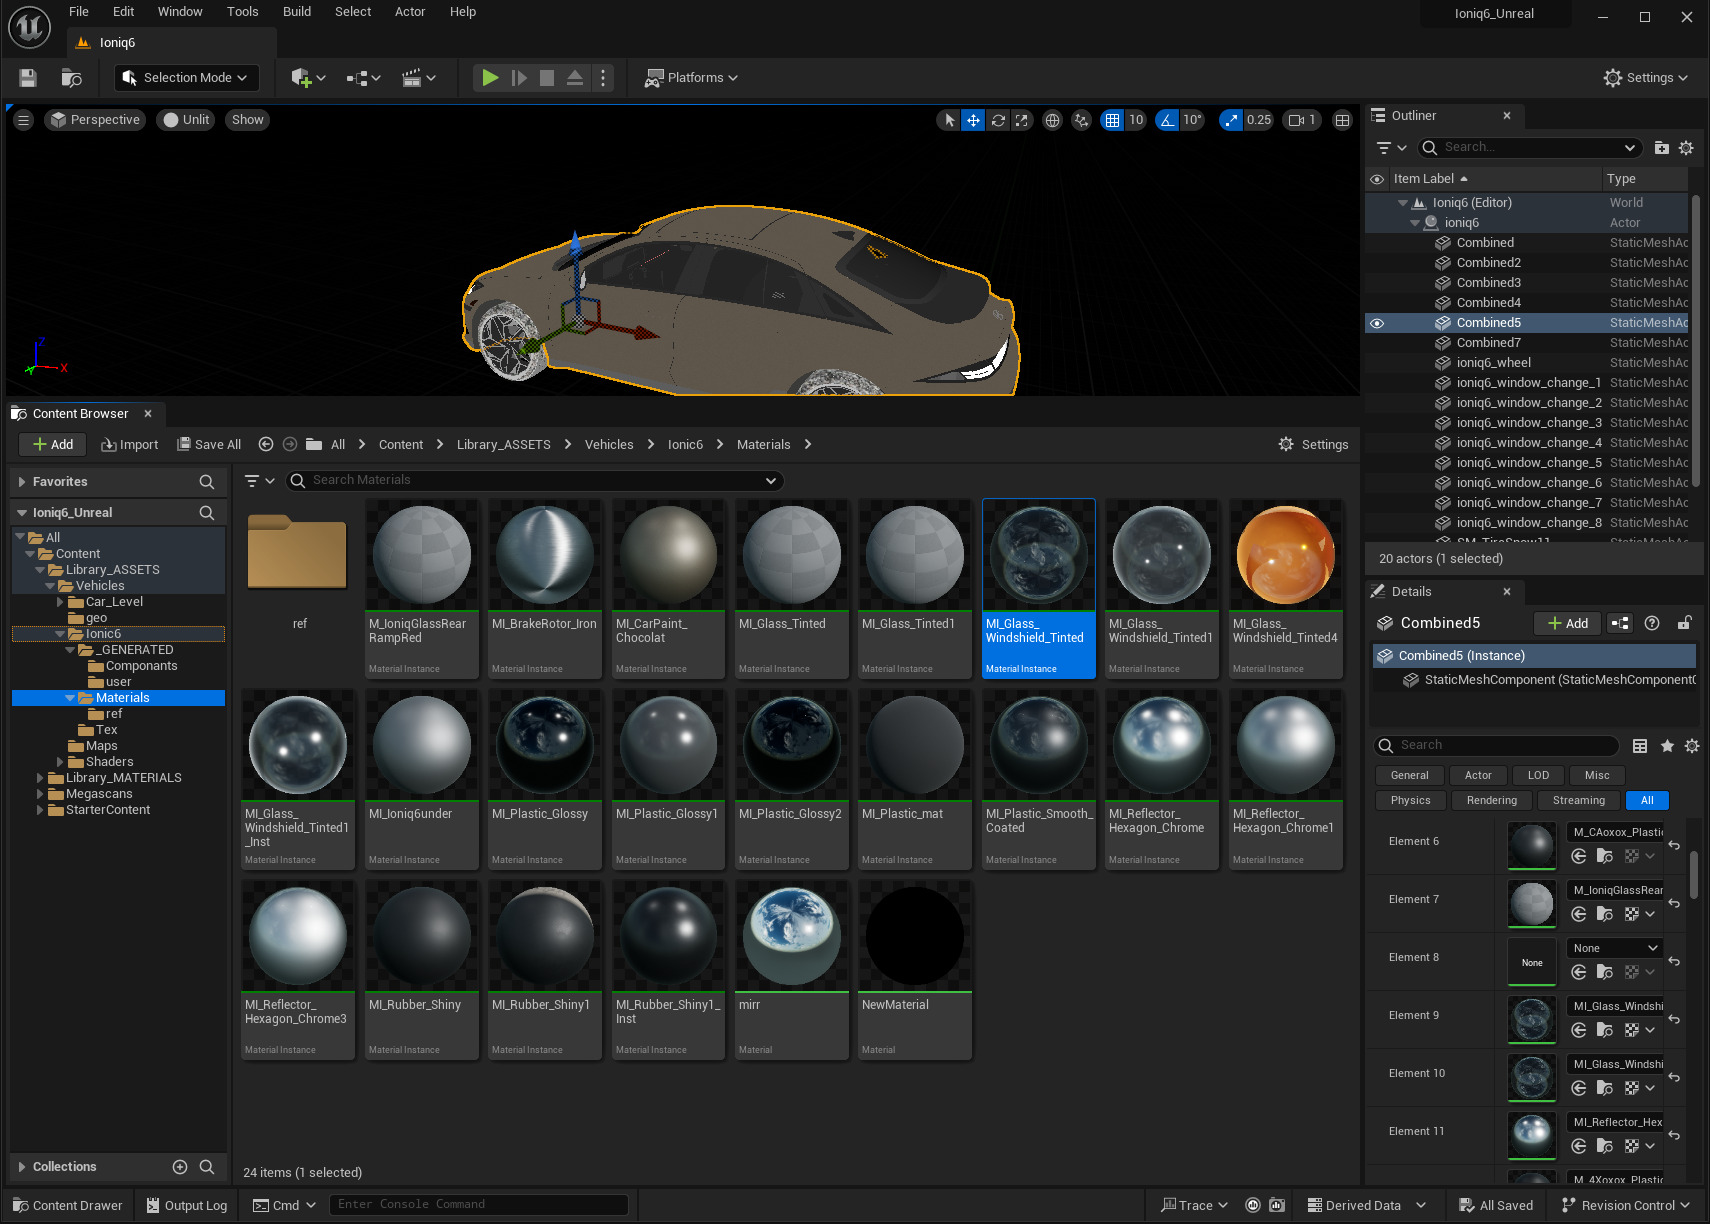Open the Unlit view mode dropdown

click(x=186, y=120)
